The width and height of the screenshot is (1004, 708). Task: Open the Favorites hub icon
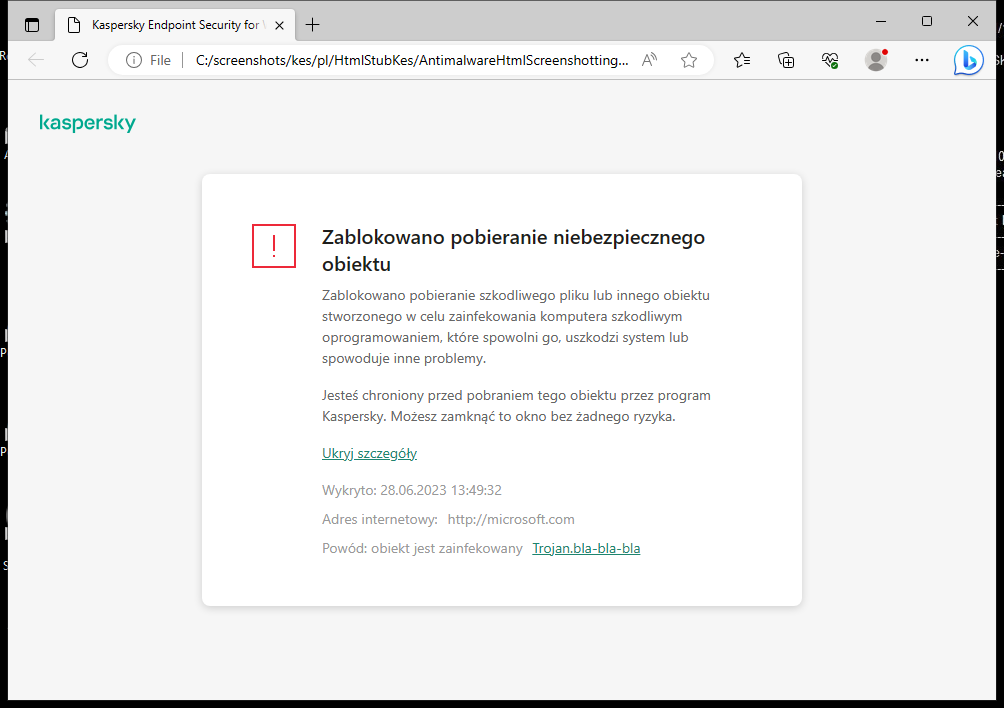pyautogui.click(x=741, y=60)
